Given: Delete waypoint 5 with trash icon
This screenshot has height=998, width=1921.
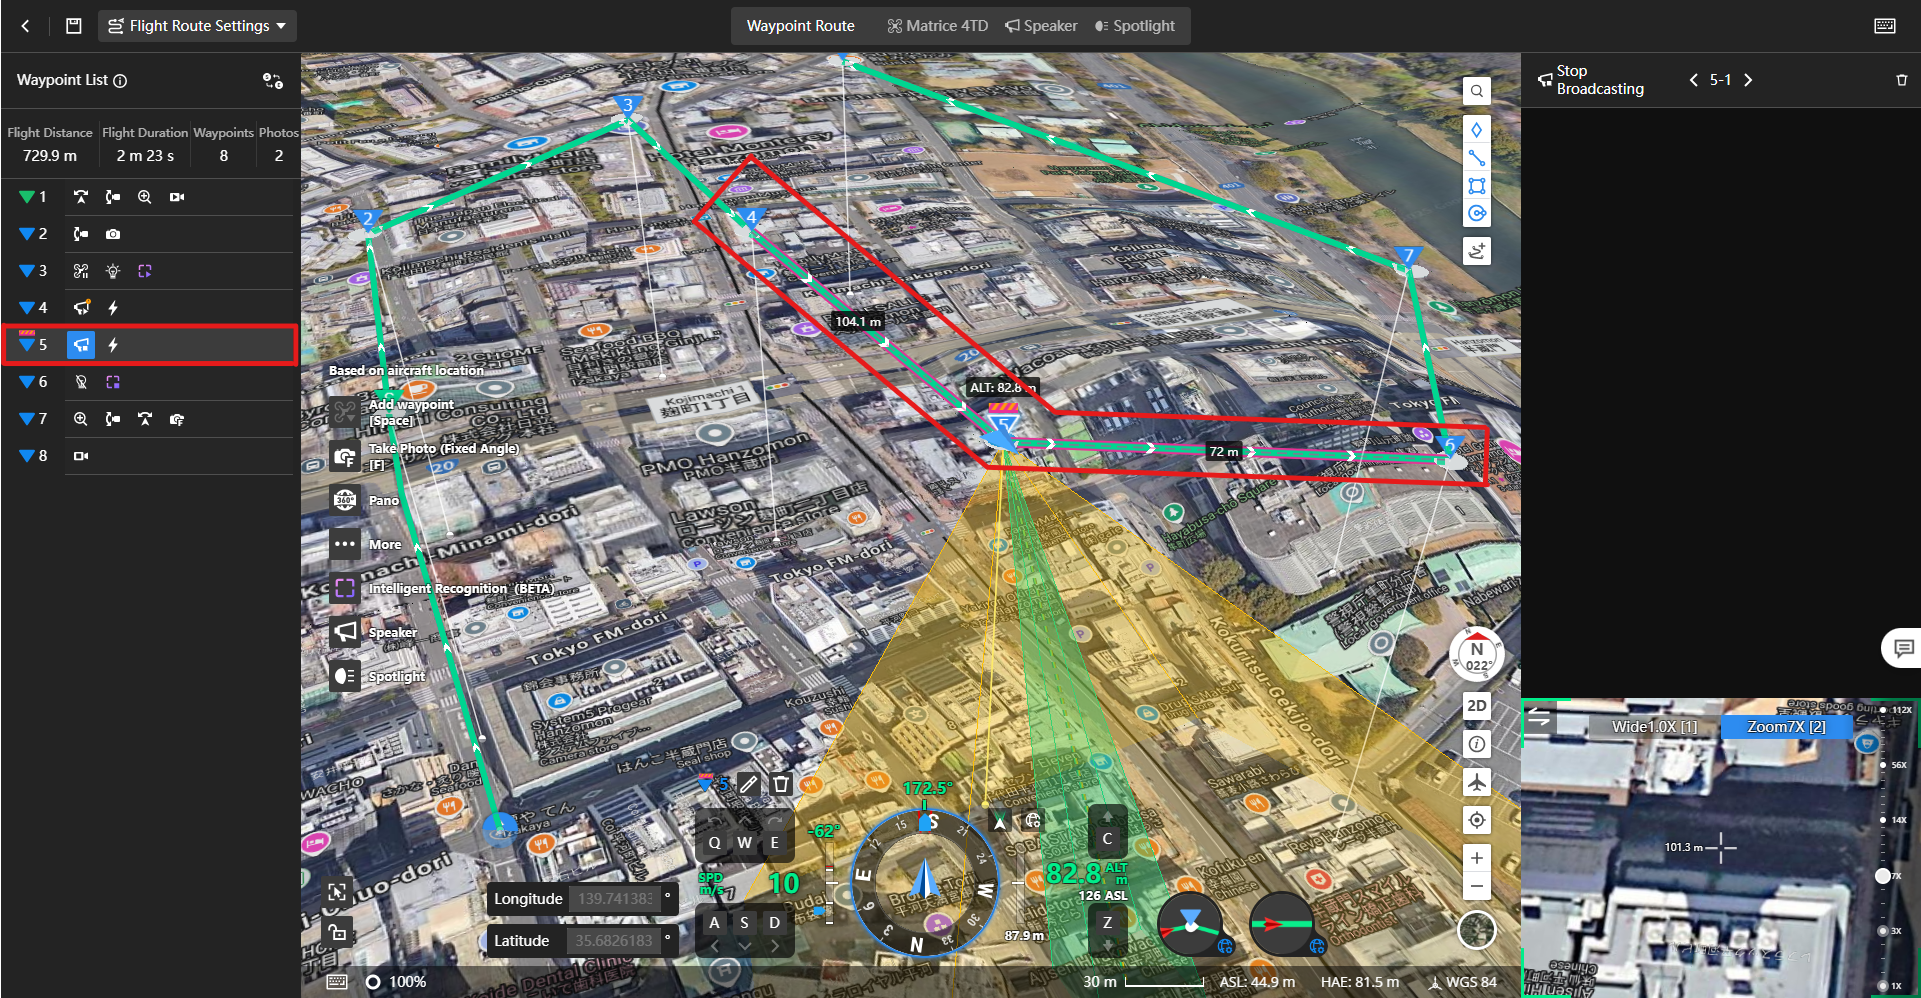Looking at the screenshot, I should pyautogui.click(x=781, y=784).
